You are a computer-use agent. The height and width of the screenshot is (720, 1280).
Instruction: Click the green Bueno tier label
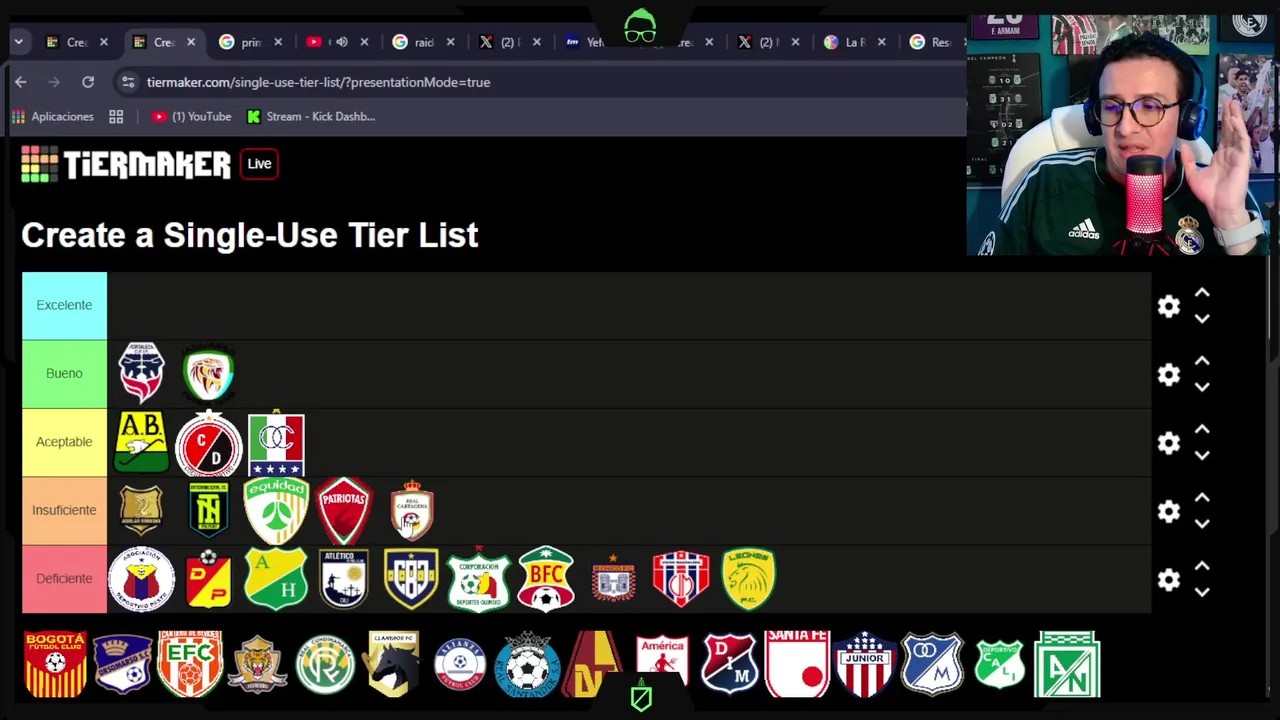pyautogui.click(x=64, y=373)
